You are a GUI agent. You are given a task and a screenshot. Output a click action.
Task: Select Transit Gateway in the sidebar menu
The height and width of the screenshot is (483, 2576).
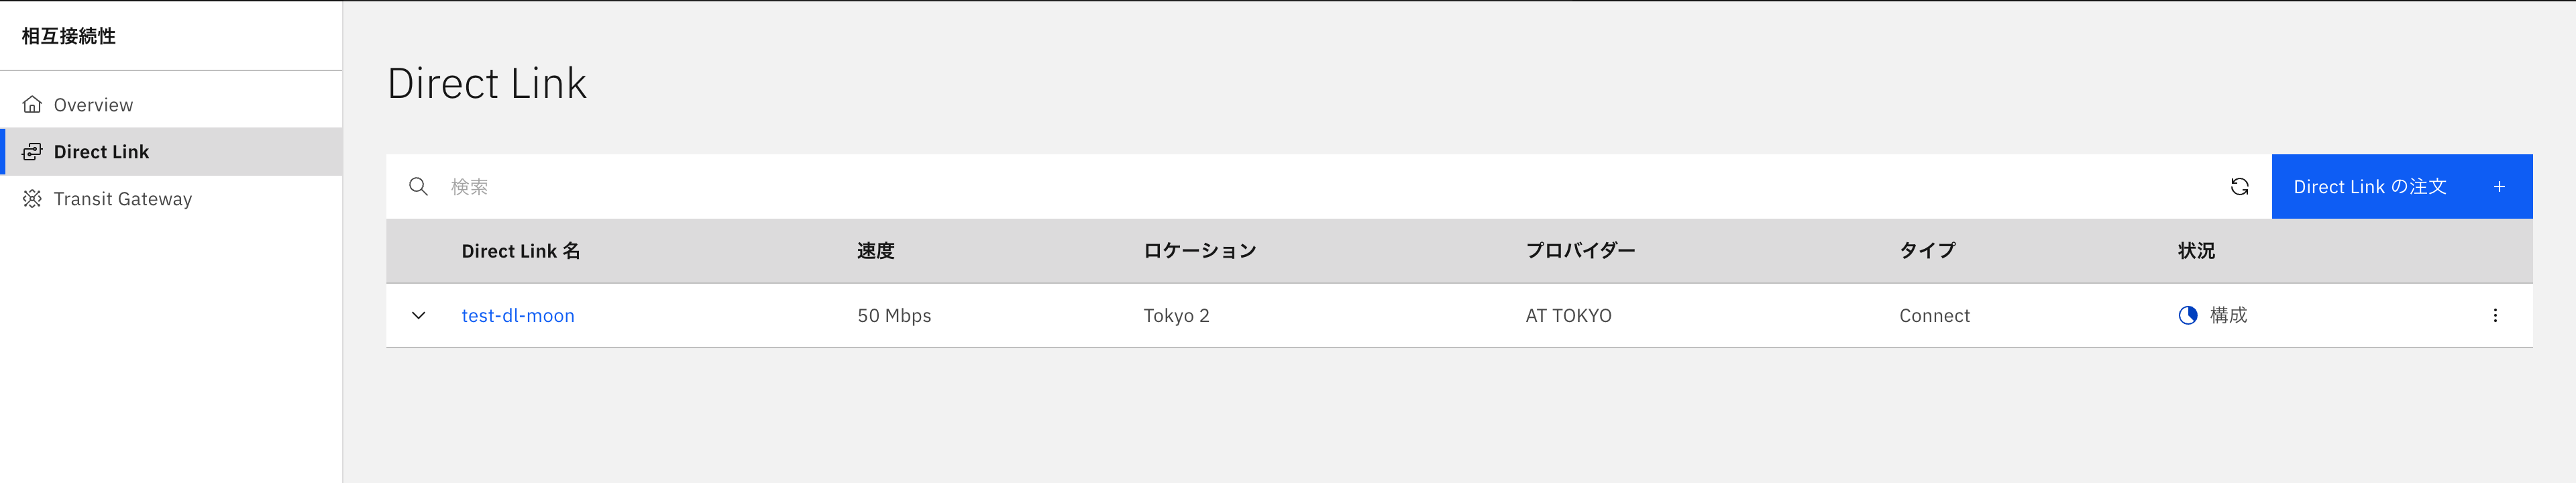click(123, 198)
